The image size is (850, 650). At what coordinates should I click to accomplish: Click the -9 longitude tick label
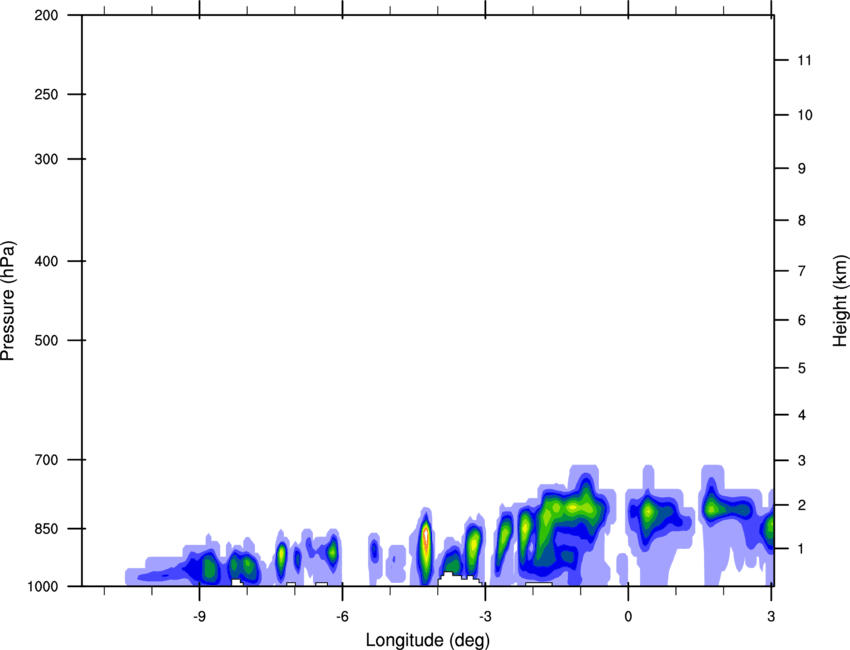pos(199,616)
